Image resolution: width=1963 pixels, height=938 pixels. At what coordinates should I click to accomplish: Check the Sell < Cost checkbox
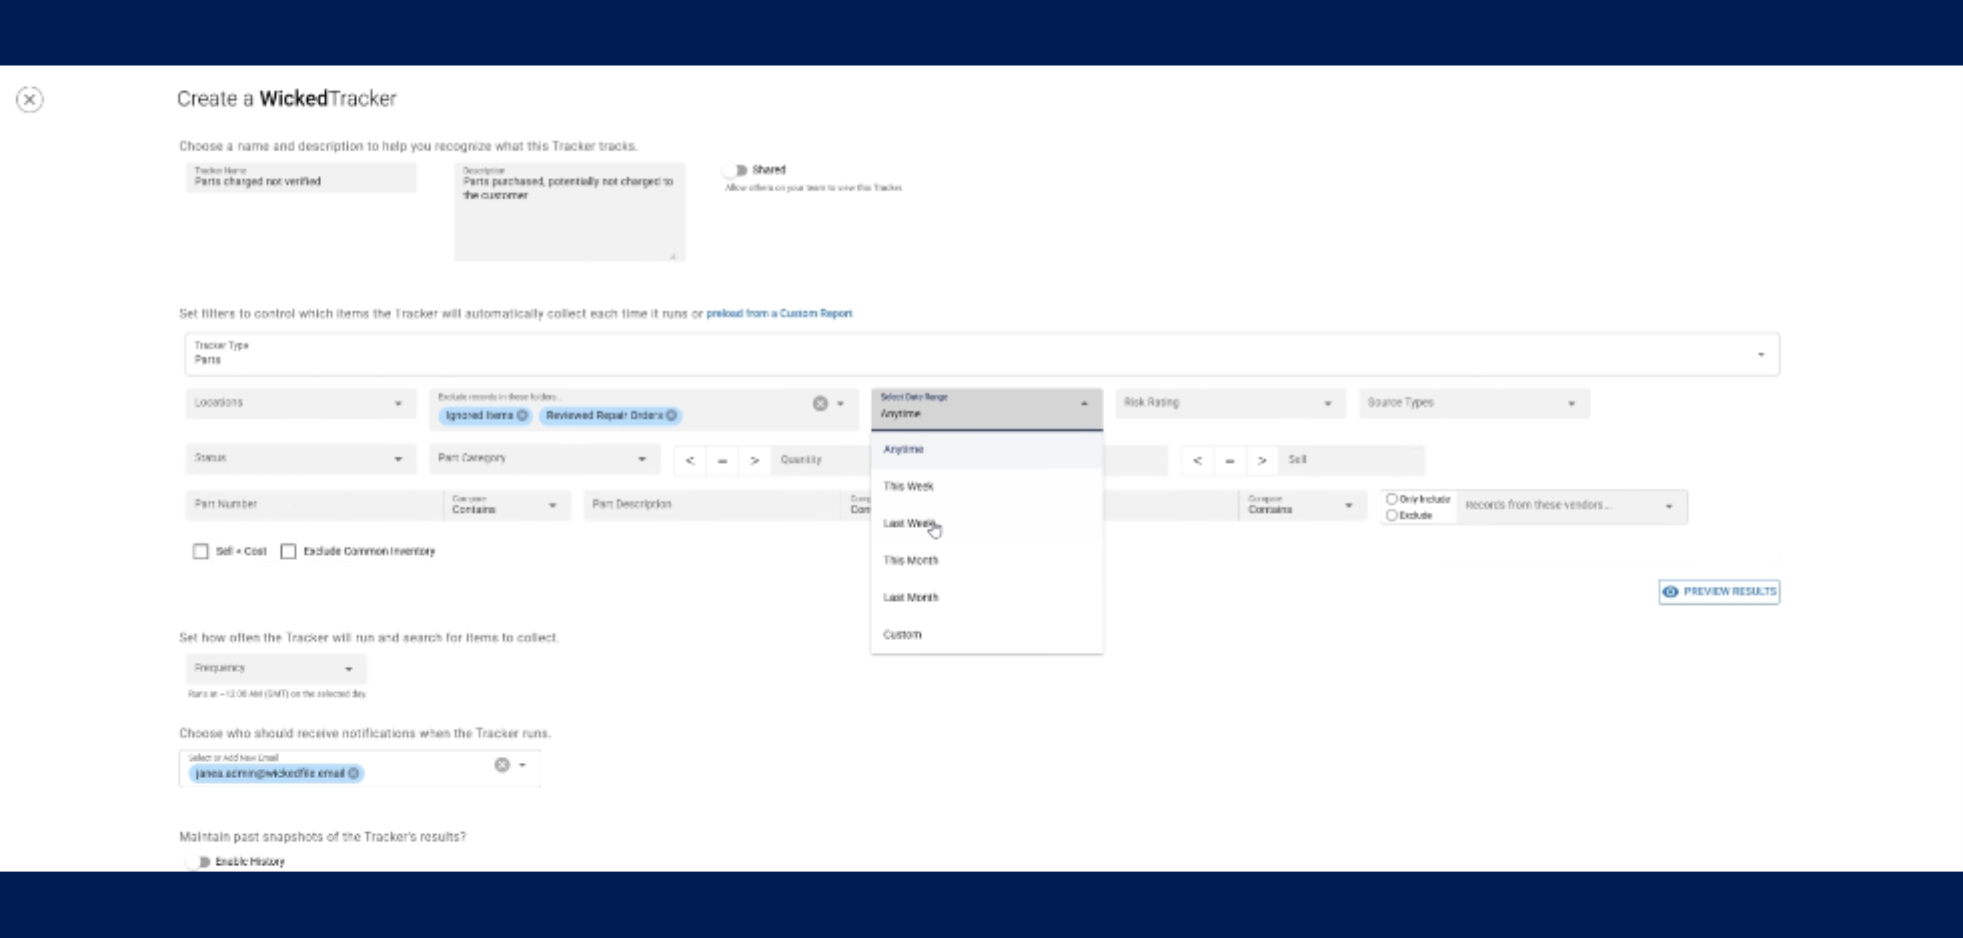click(x=201, y=551)
